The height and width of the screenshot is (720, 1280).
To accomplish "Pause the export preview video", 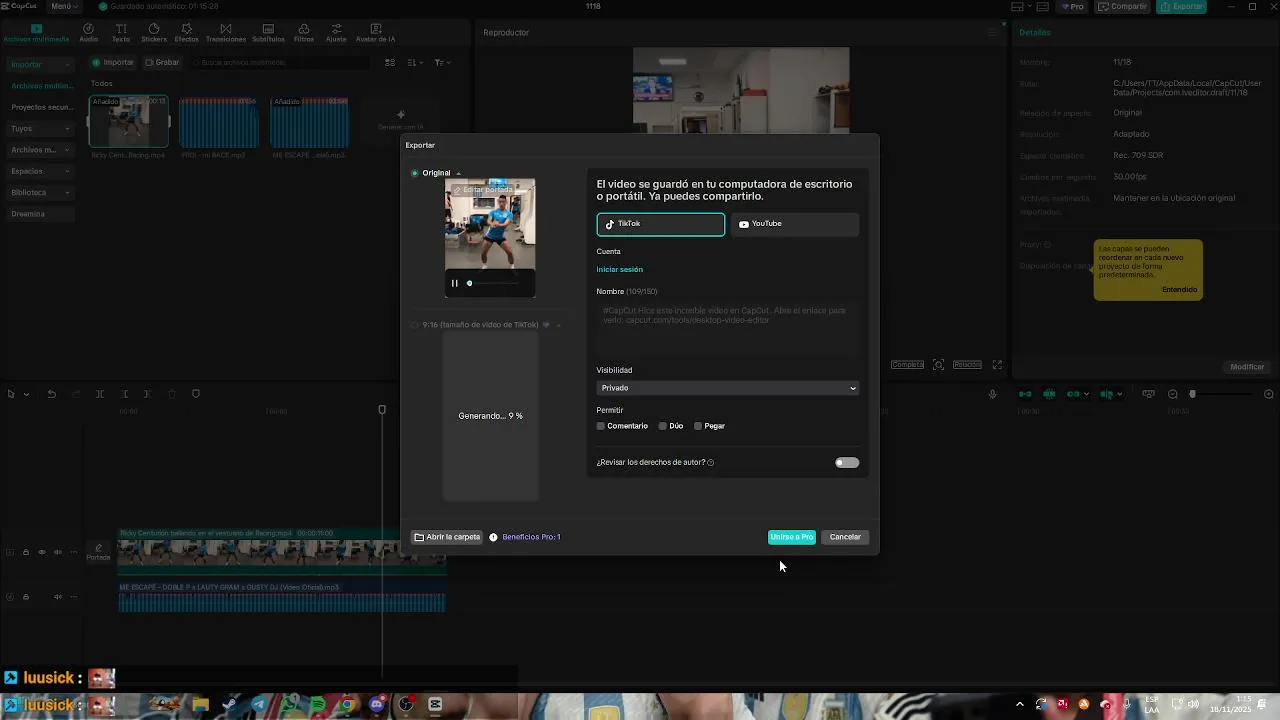I will point(454,283).
